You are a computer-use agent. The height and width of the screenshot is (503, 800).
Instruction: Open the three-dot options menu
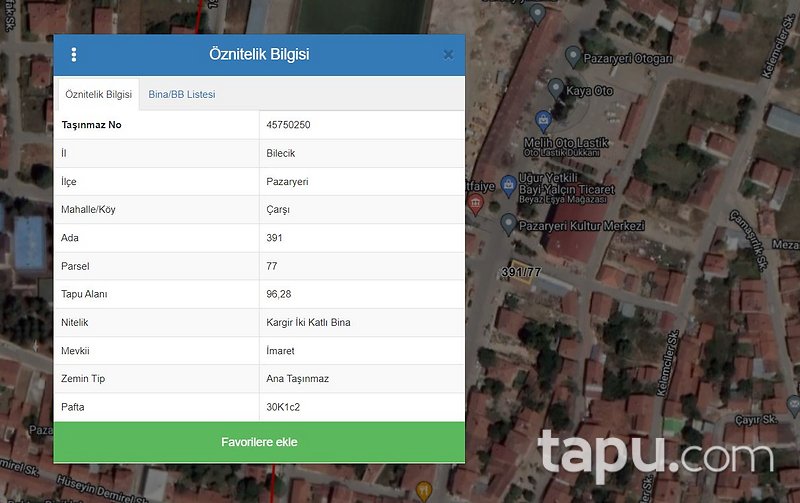tap(74, 55)
